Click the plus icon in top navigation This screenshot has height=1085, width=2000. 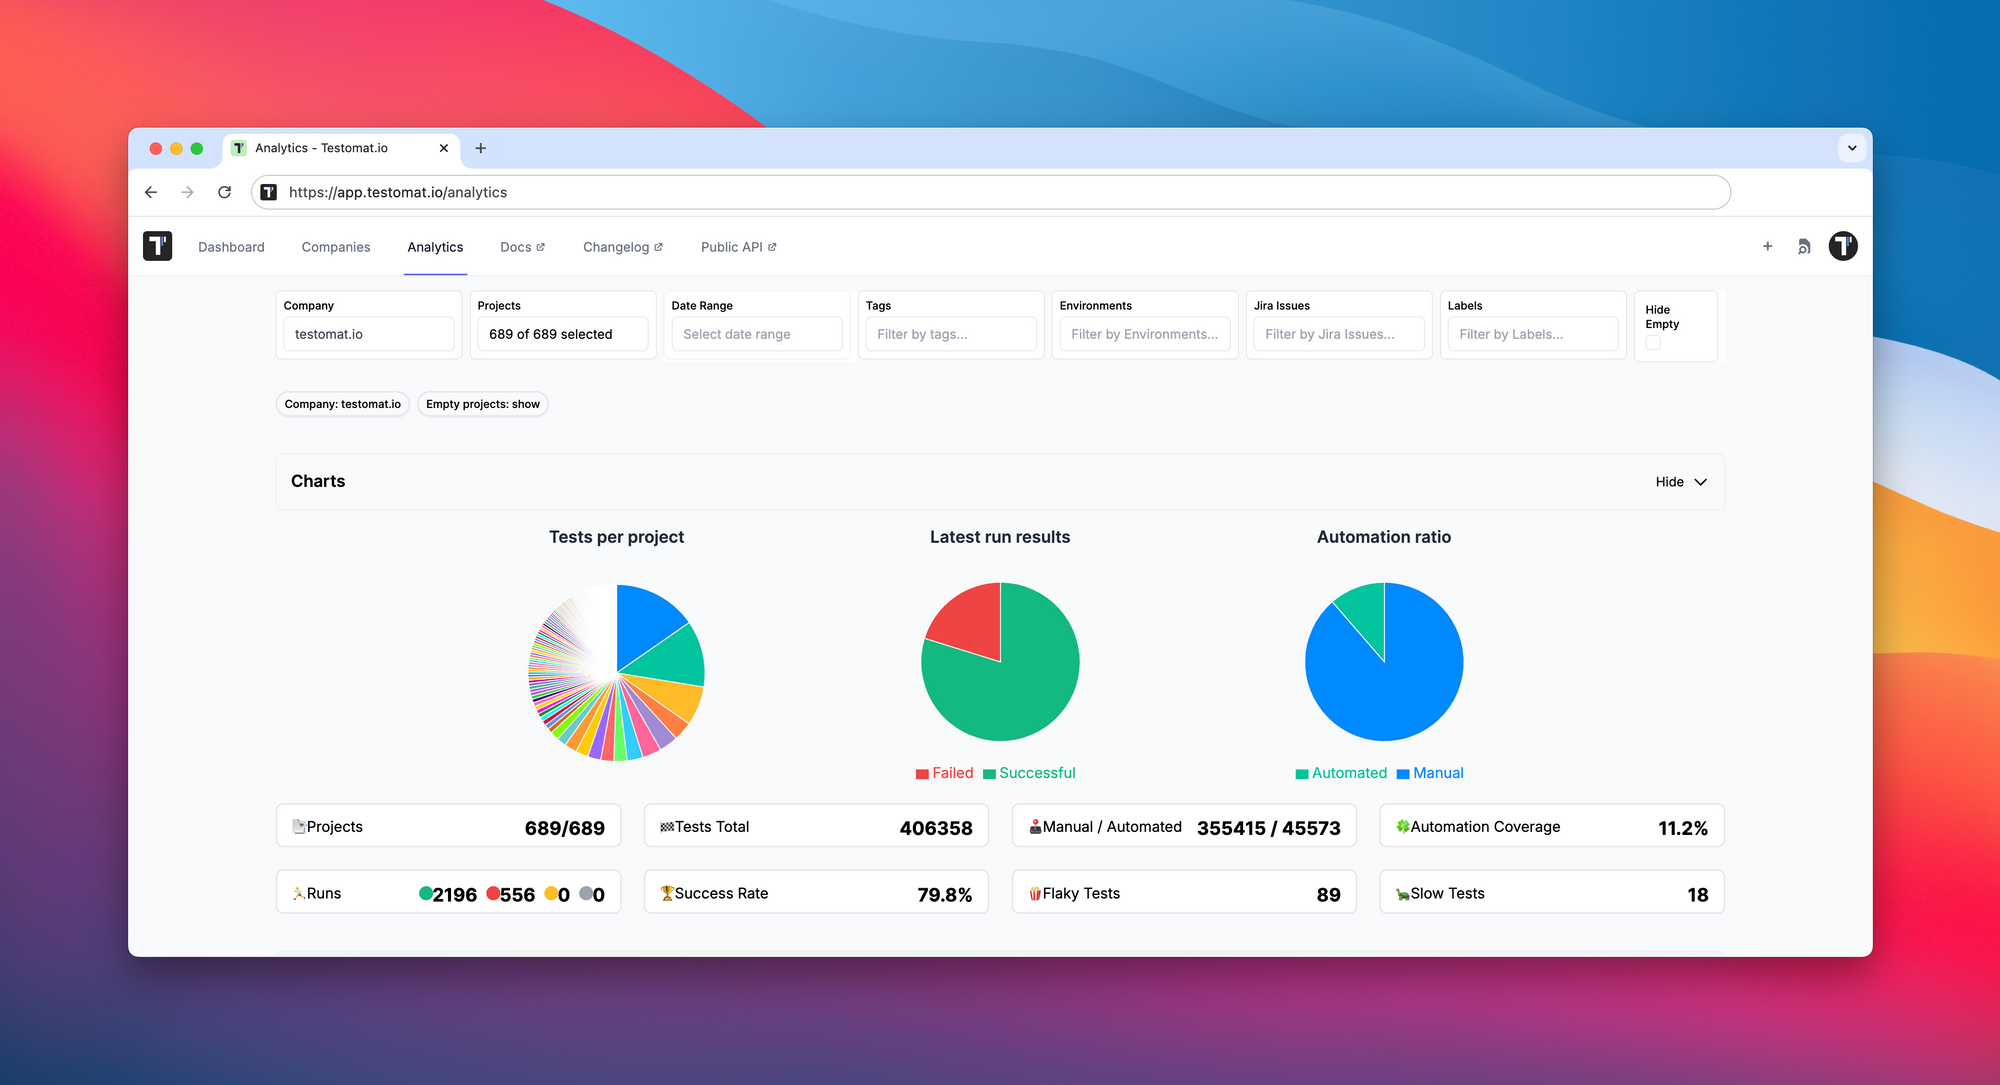tap(1767, 246)
